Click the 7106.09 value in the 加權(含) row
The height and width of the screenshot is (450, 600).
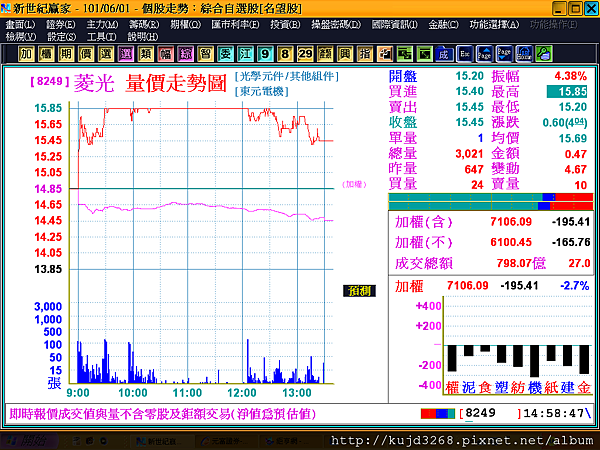tap(511, 222)
